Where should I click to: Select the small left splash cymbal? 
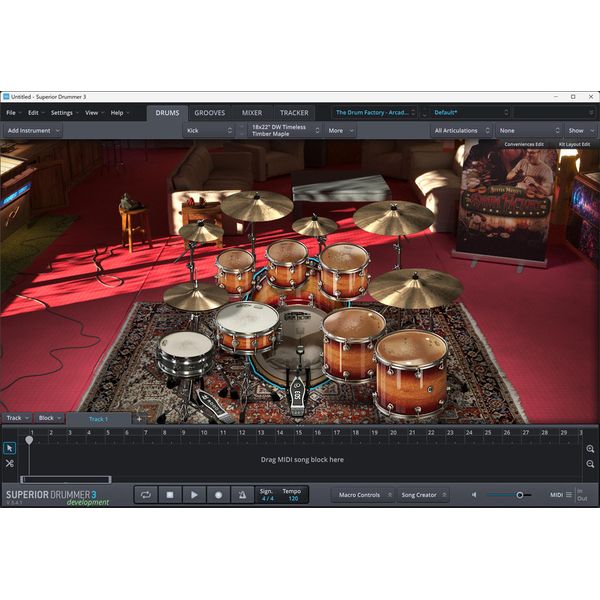point(201,232)
